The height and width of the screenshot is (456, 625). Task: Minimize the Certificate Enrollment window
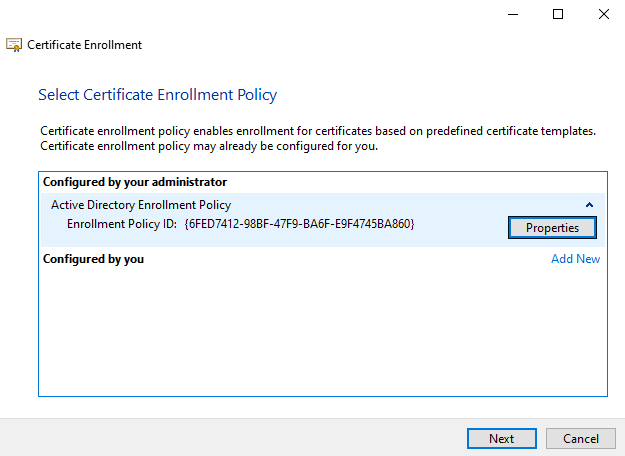pyautogui.click(x=511, y=14)
